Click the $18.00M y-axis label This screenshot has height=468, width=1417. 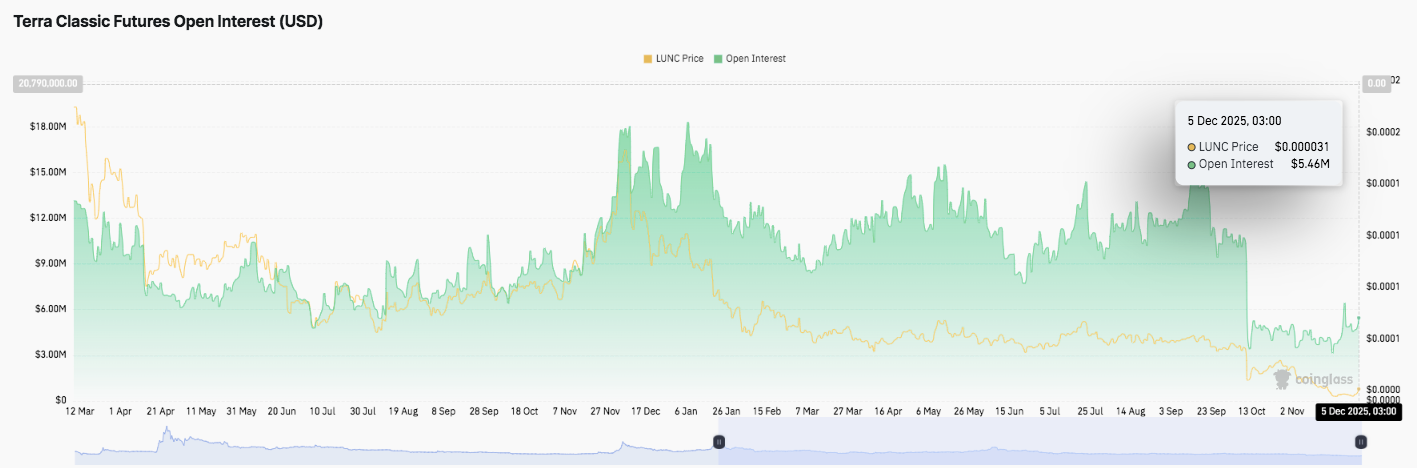tap(47, 126)
